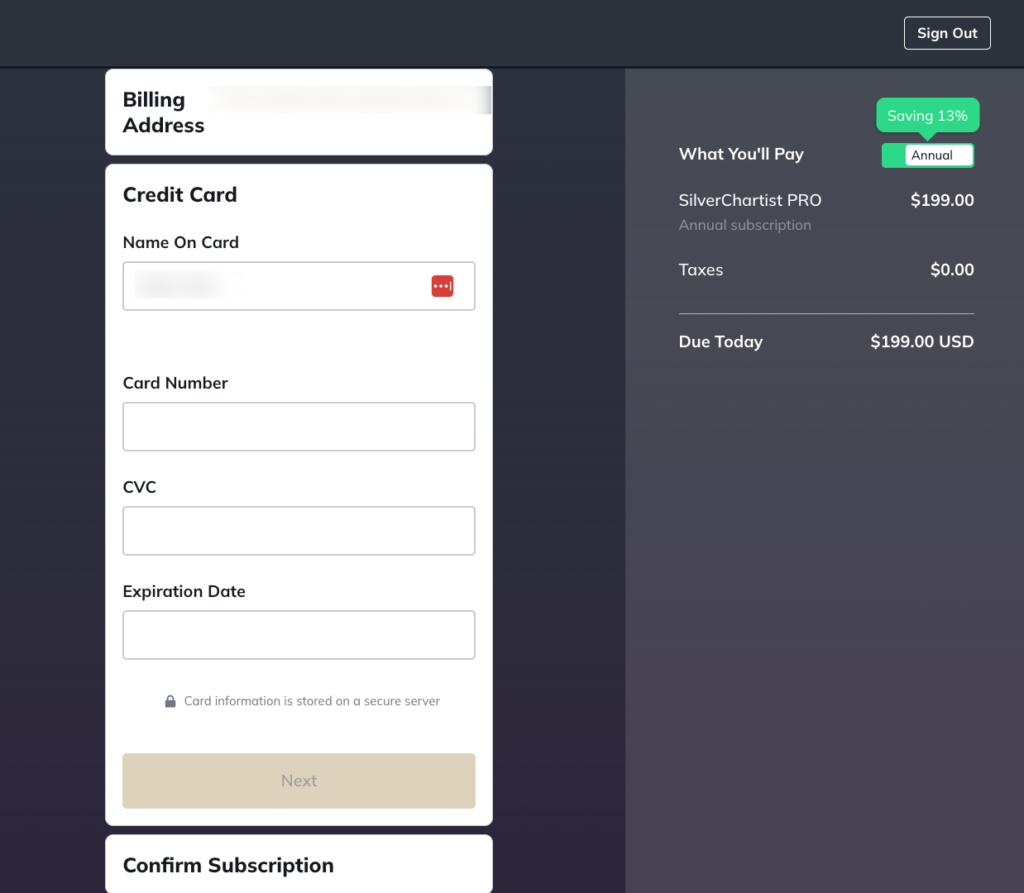This screenshot has width=1024, height=893.
Task: Click the Saving 13% badge
Action: pos(927,116)
